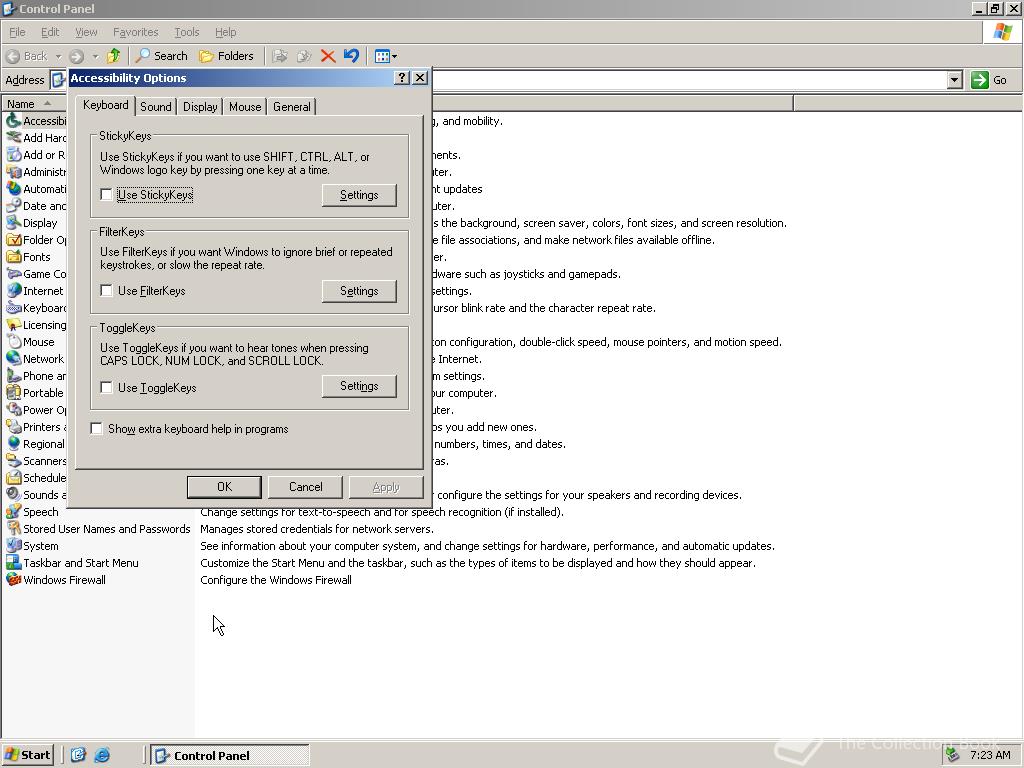Switch to the Mouse tab

pos(245,106)
